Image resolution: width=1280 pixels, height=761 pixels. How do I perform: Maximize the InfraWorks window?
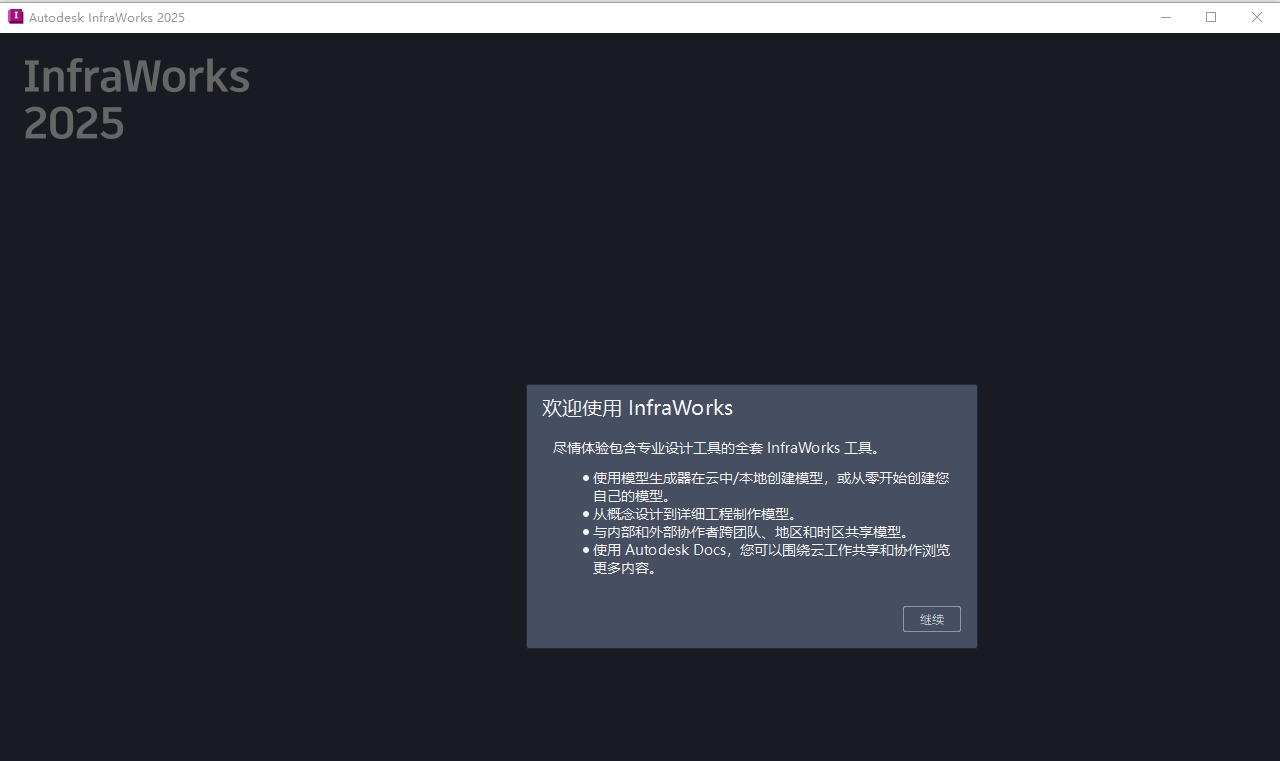point(1211,17)
